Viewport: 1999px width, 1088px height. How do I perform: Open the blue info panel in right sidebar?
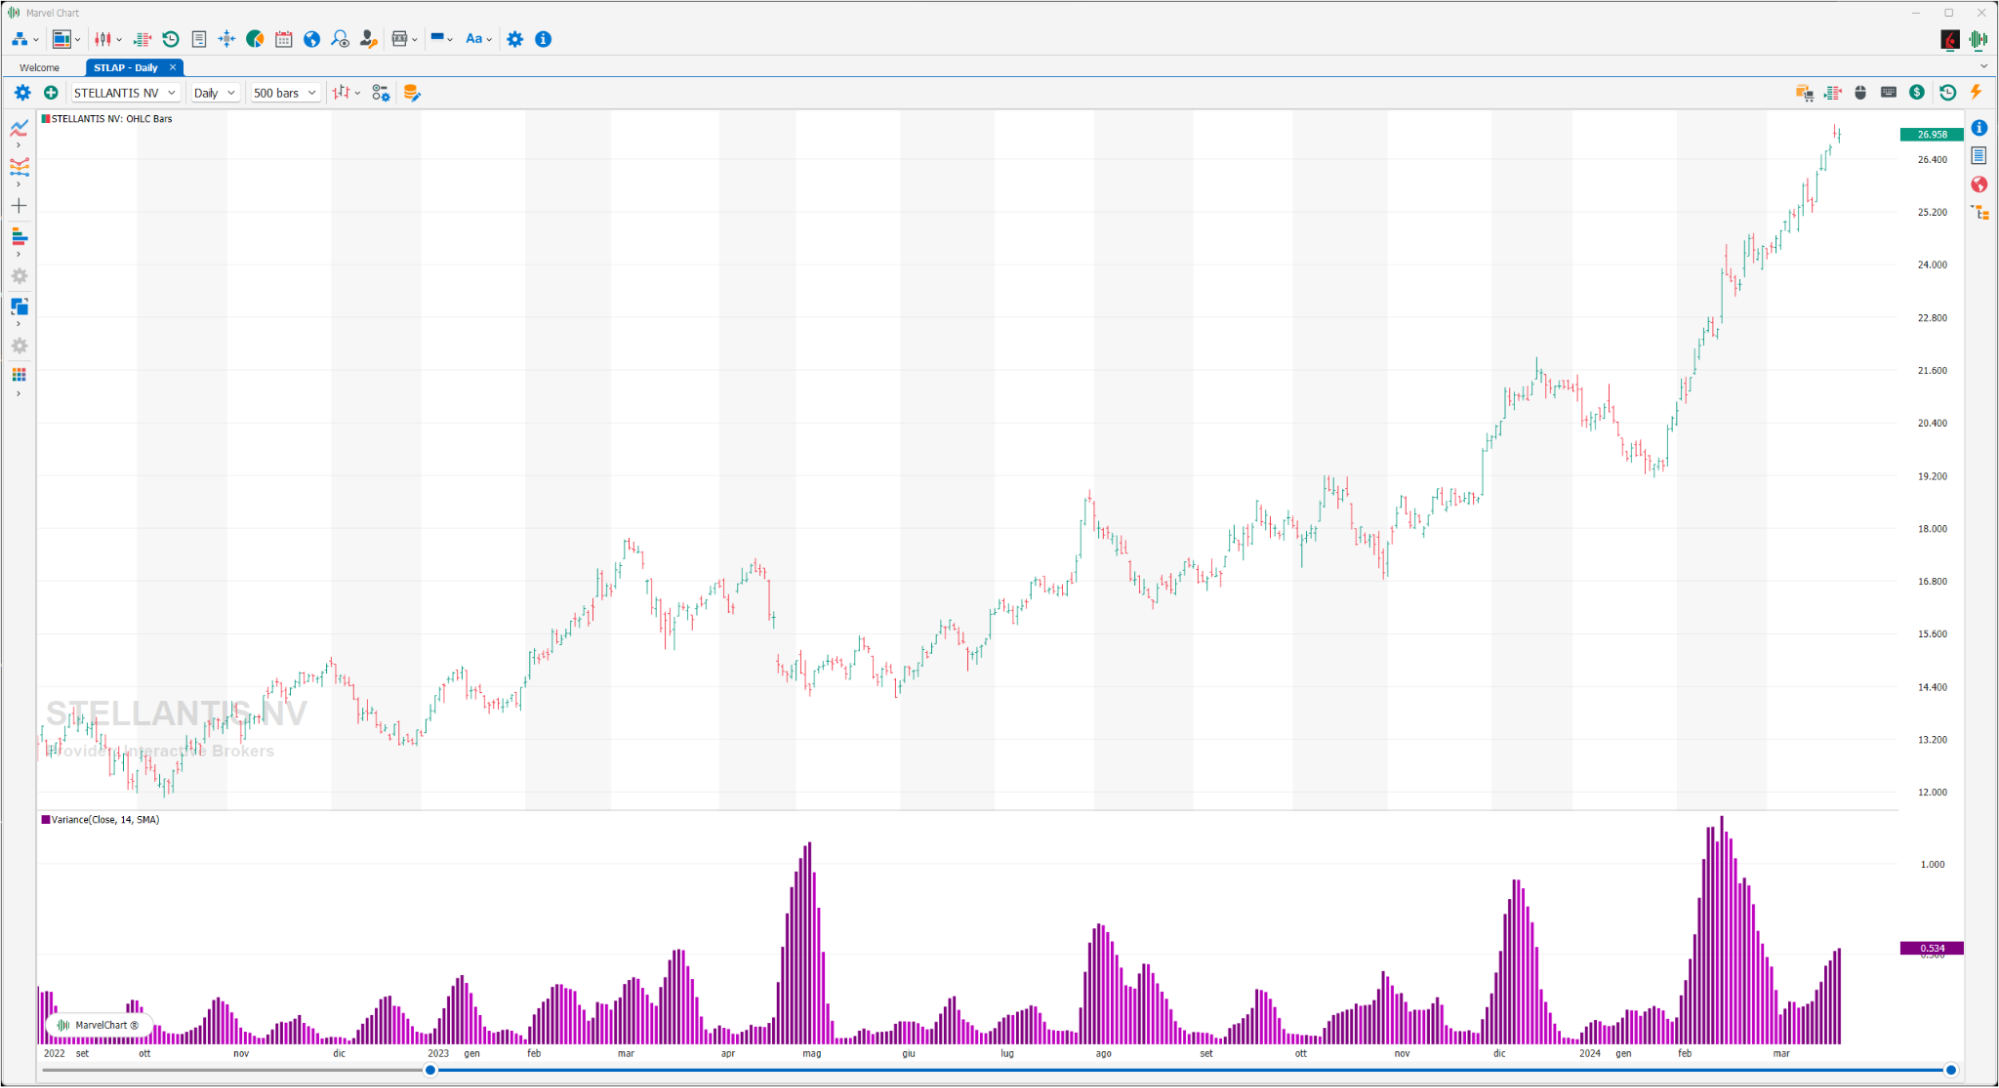click(1979, 127)
